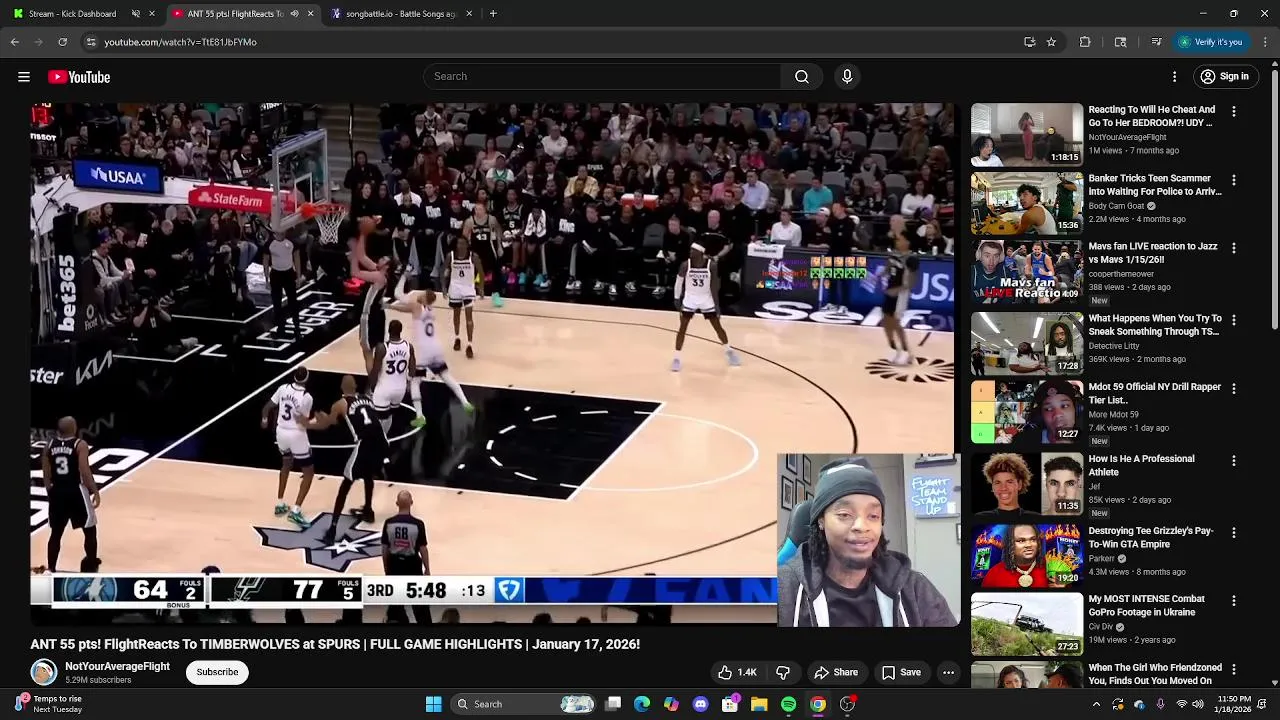Mute the YouTube tab audio
The width and height of the screenshot is (1280, 720).
pos(294,14)
